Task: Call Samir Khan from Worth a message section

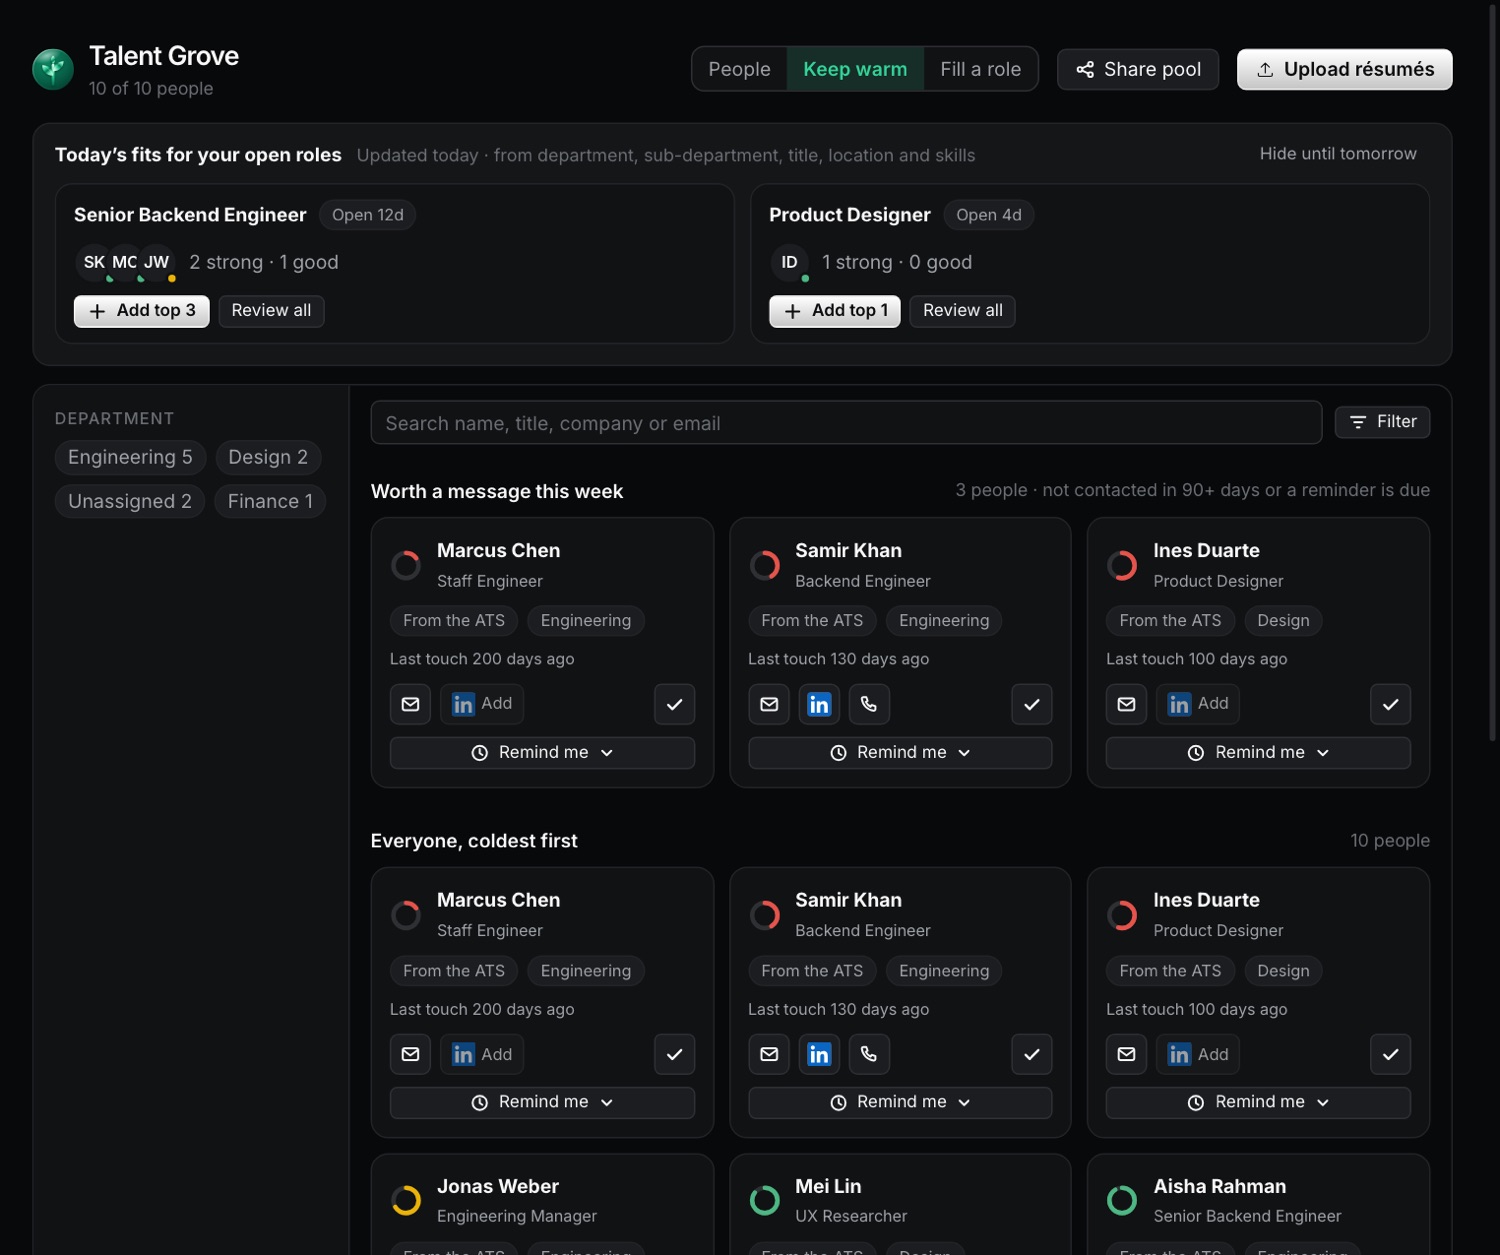Action: 869,704
